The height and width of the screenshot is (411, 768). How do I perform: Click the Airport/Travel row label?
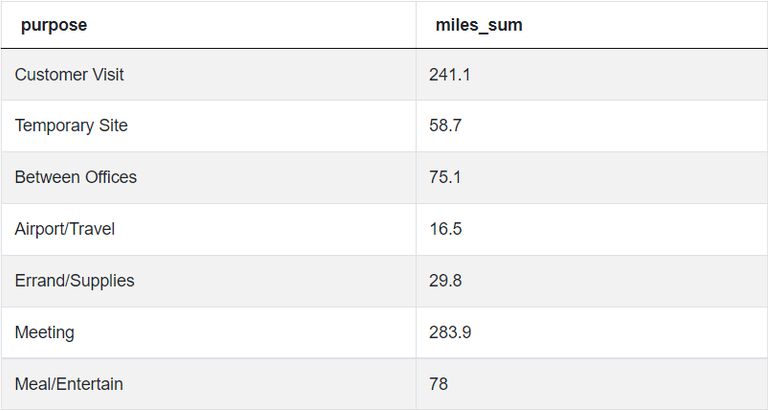(x=65, y=229)
